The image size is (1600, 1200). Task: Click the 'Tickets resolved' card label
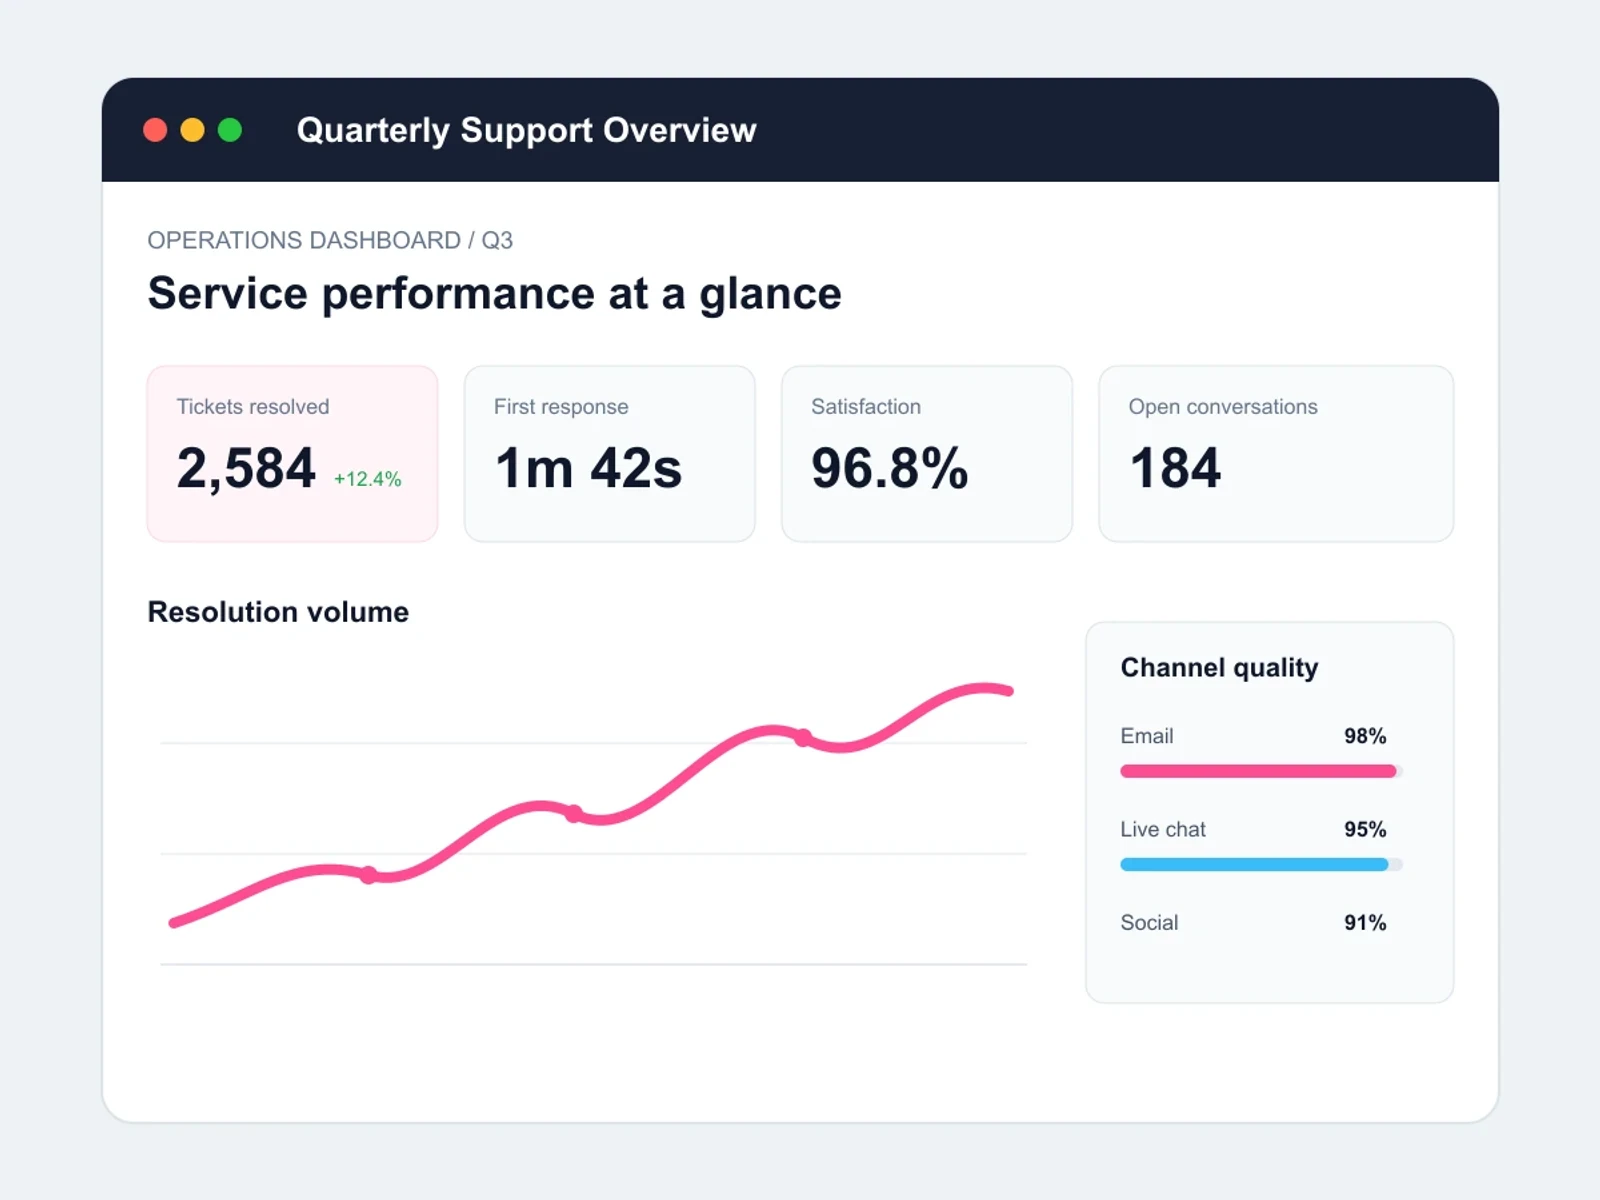pyautogui.click(x=253, y=407)
